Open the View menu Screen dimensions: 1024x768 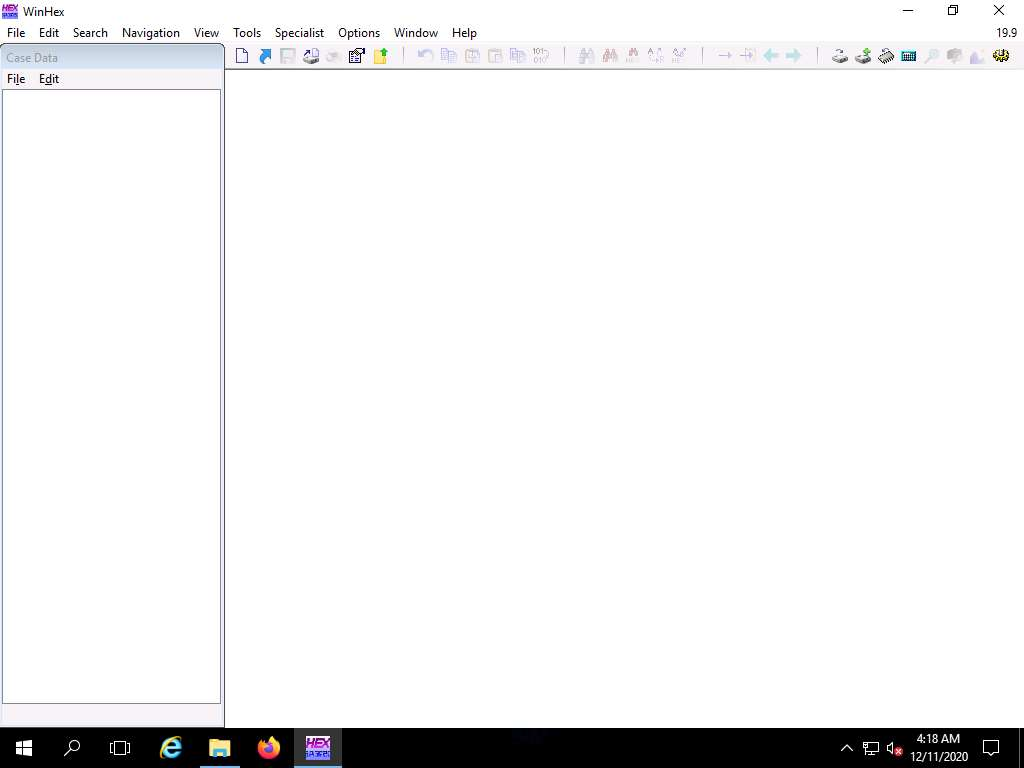206,33
